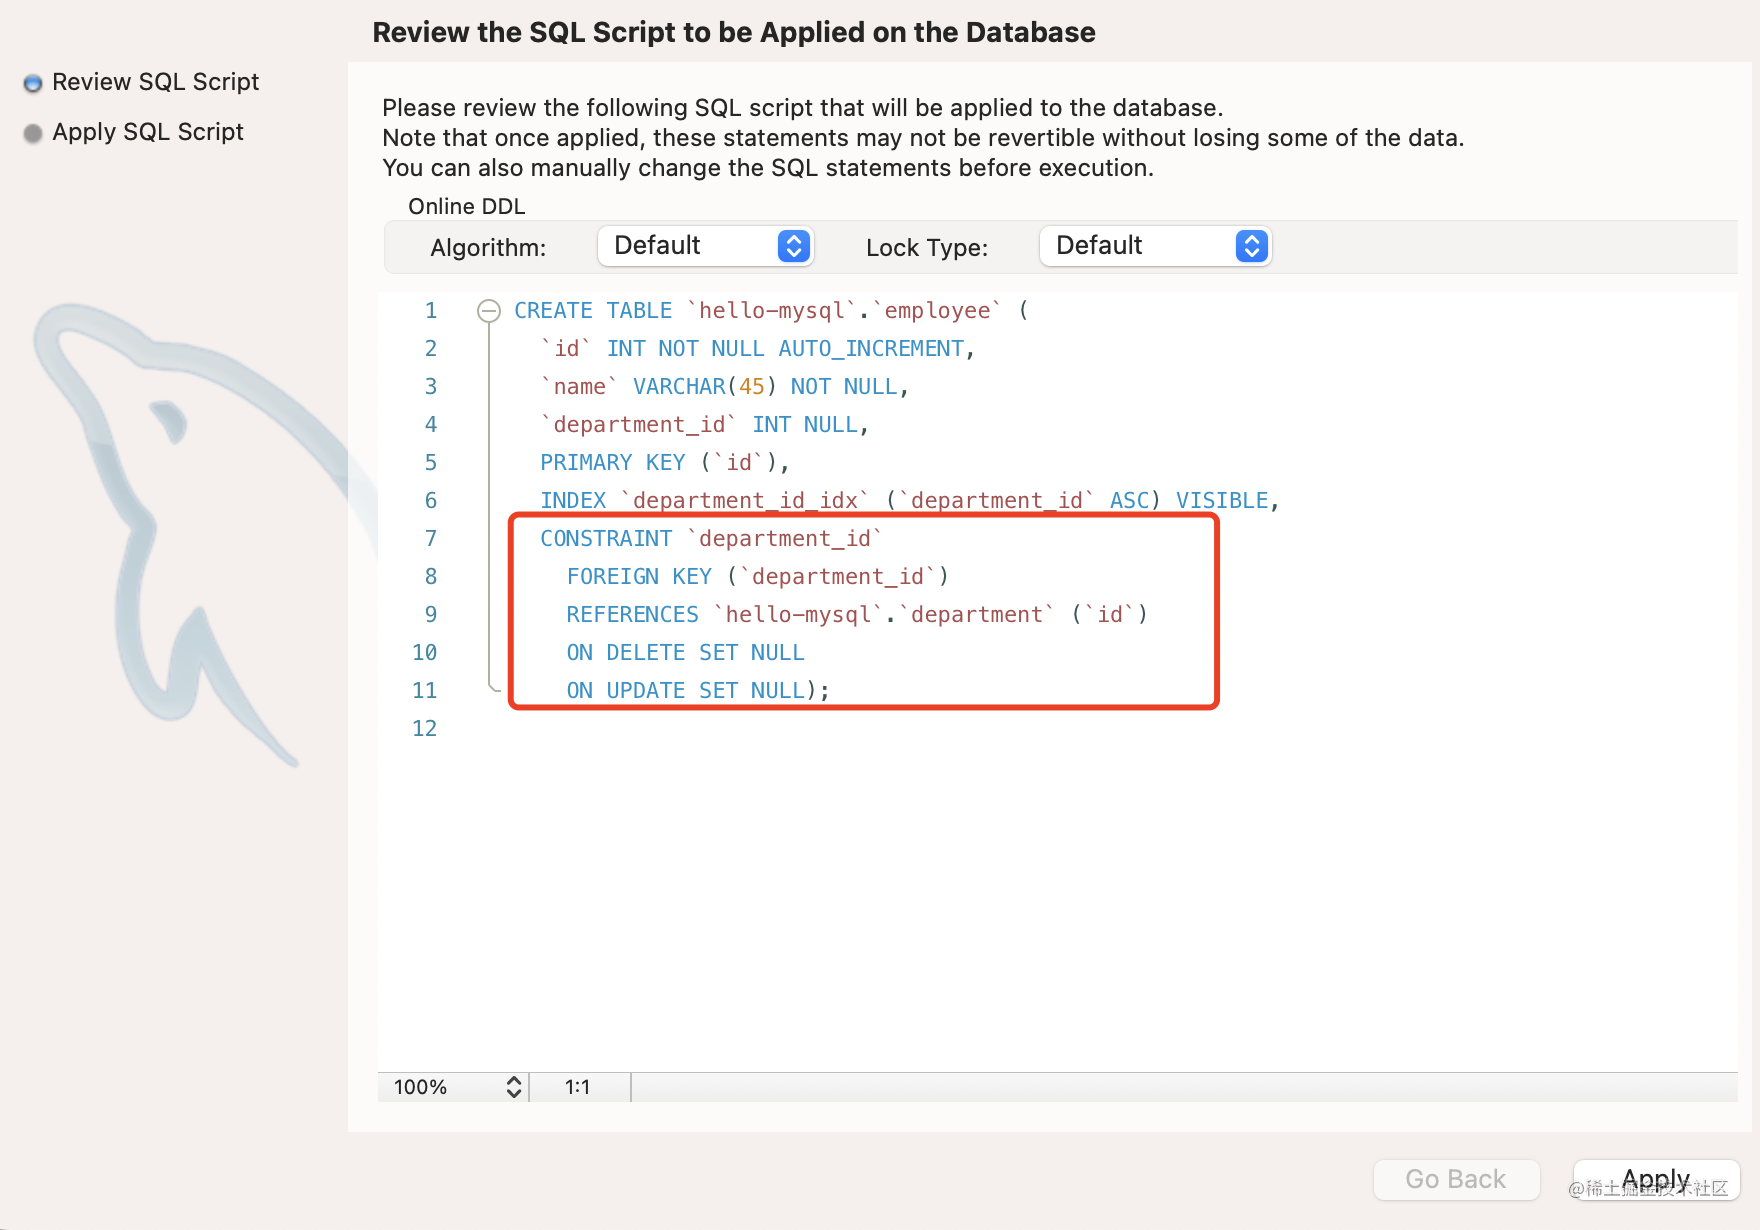Open the Algorithm dropdown
1760x1230 pixels.
[705, 246]
